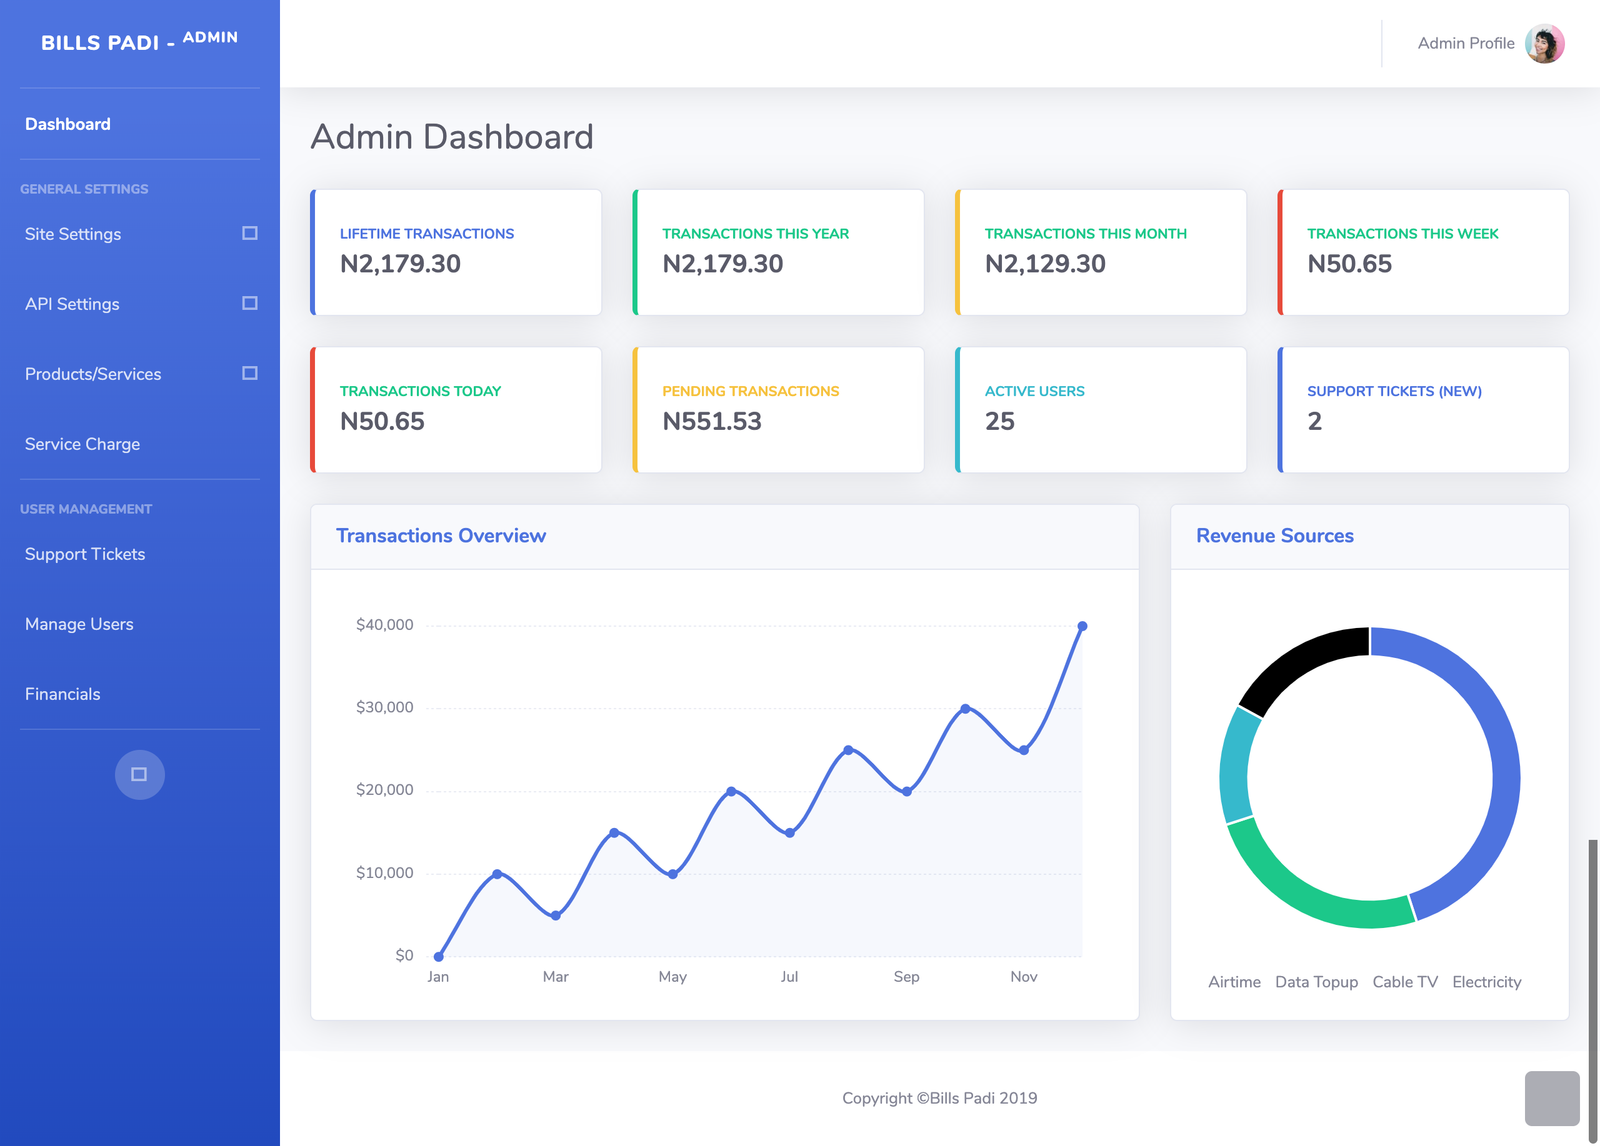Click the Revenue Sources heading
The width and height of the screenshot is (1600, 1146).
[x=1275, y=536]
